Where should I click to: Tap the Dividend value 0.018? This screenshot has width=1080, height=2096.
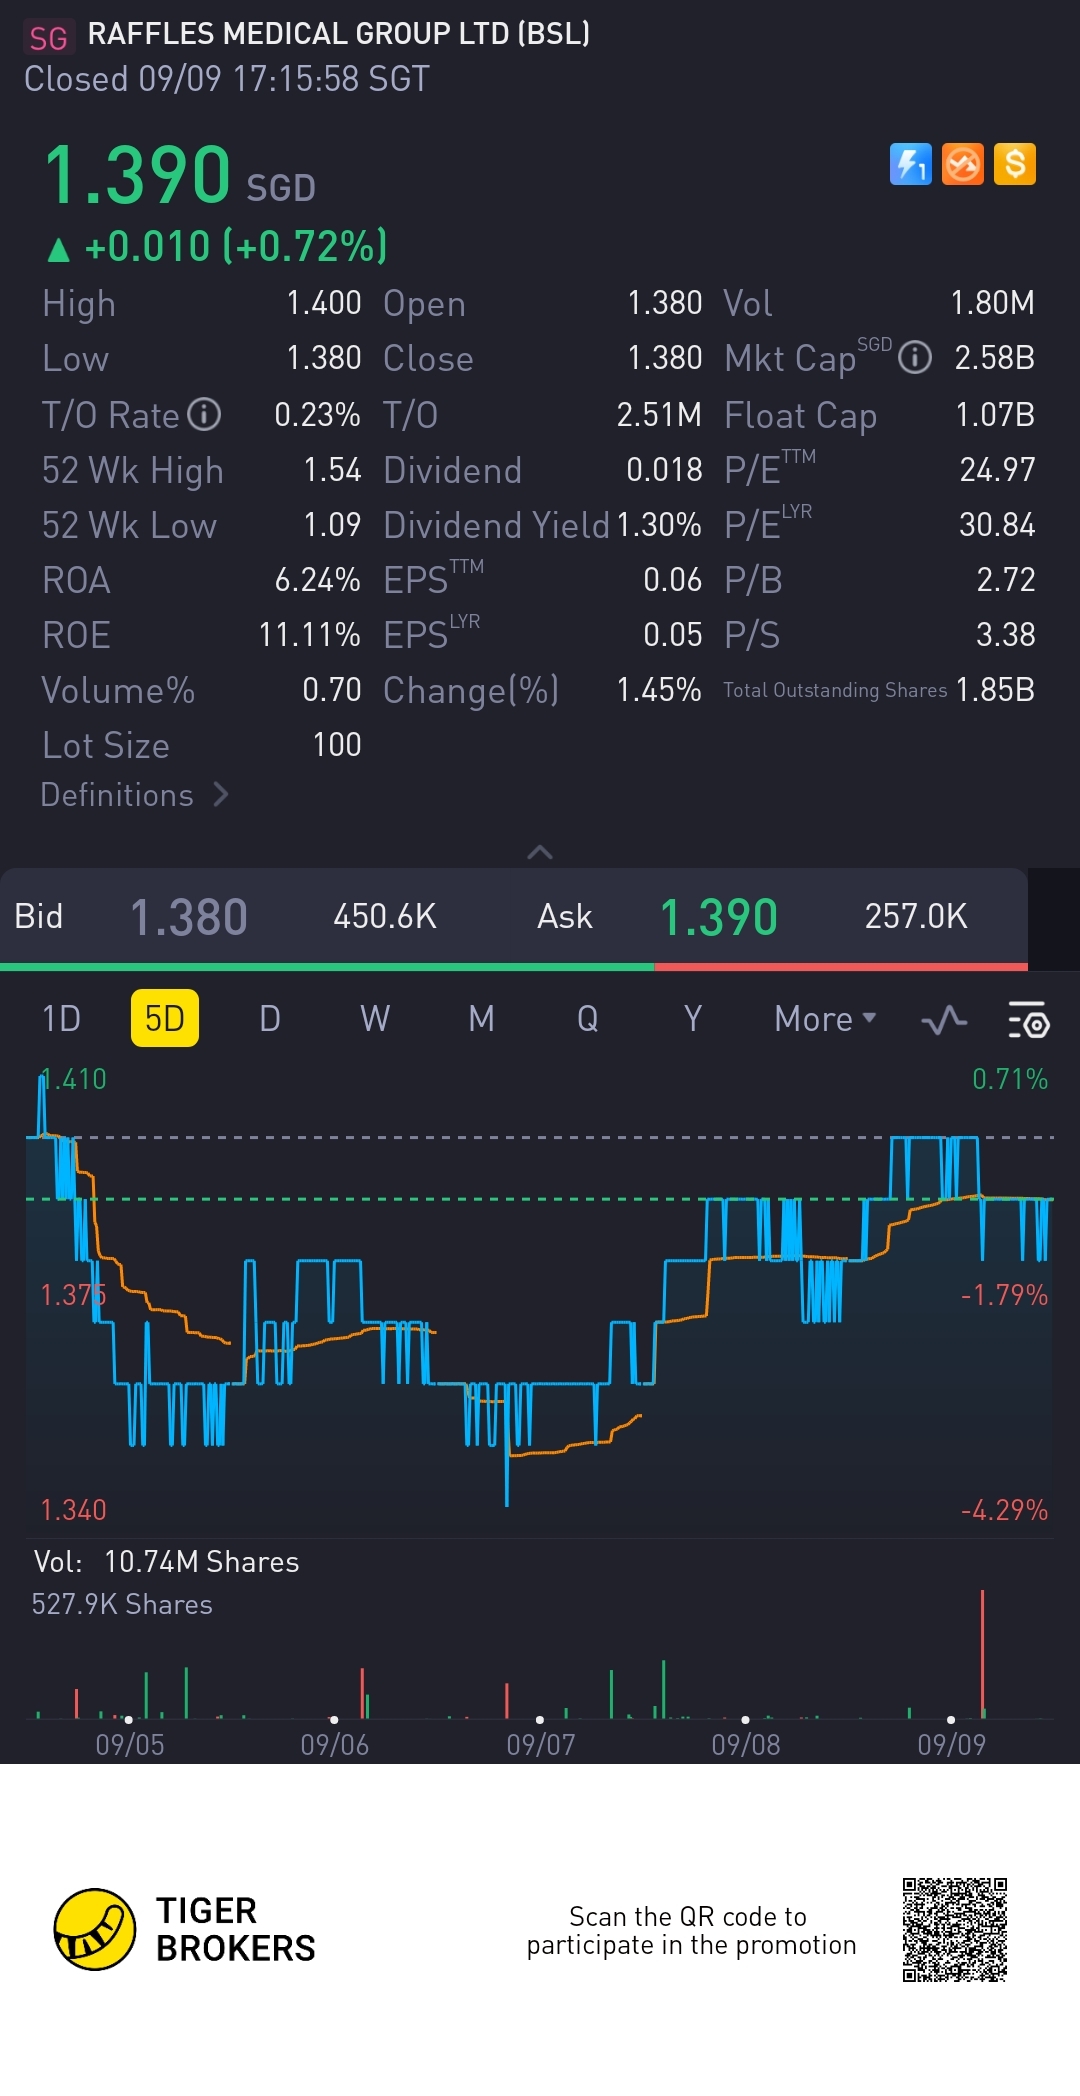pyautogui.click(x=664, y=470)
